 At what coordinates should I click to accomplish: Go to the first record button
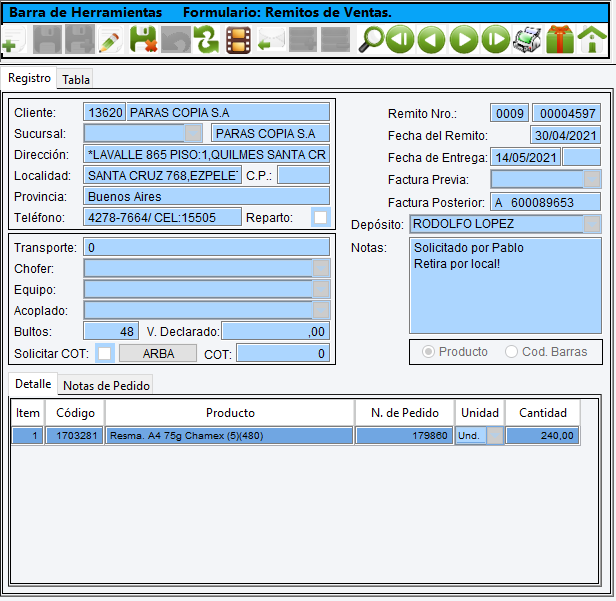400,40
